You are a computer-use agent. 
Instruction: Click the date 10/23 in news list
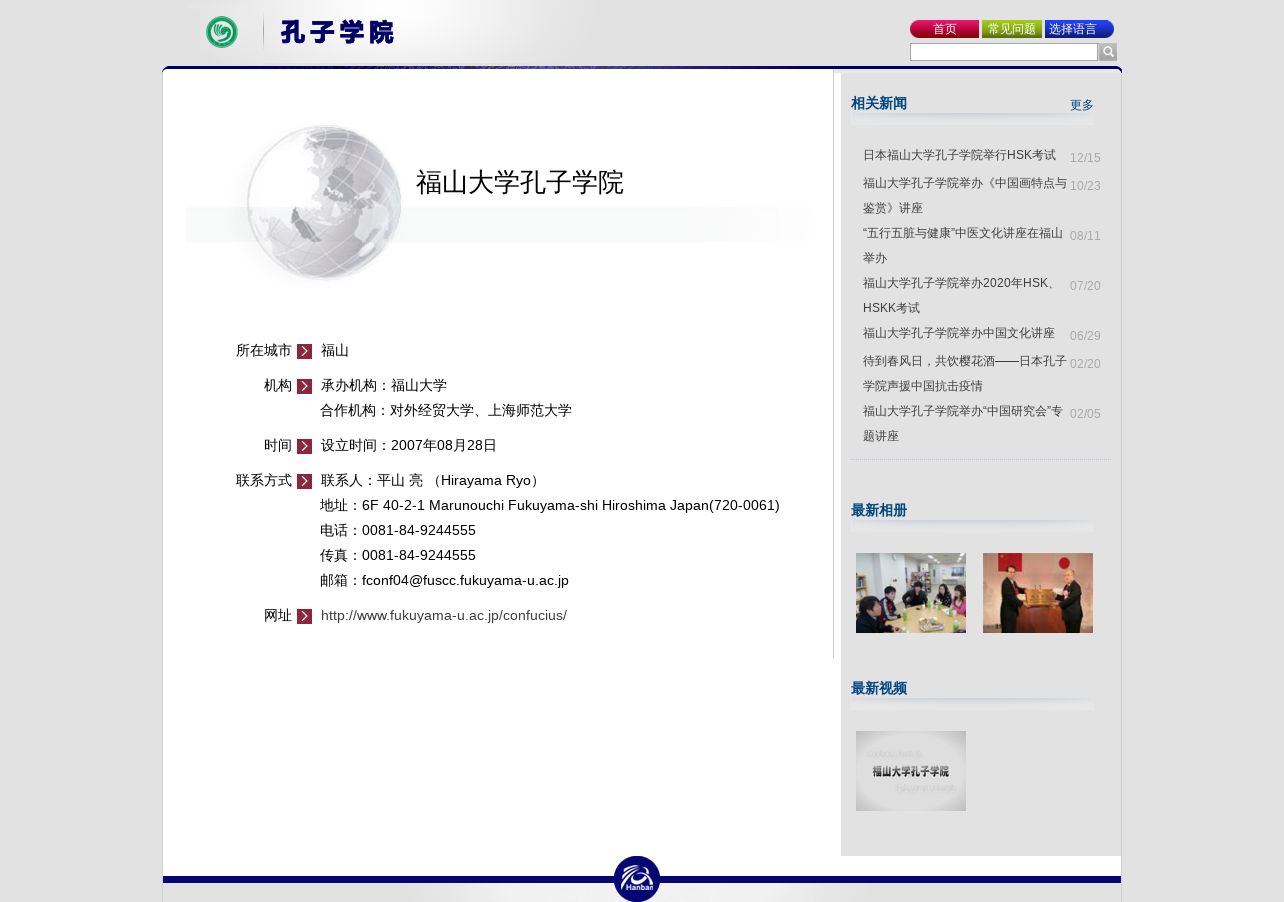1085,186
